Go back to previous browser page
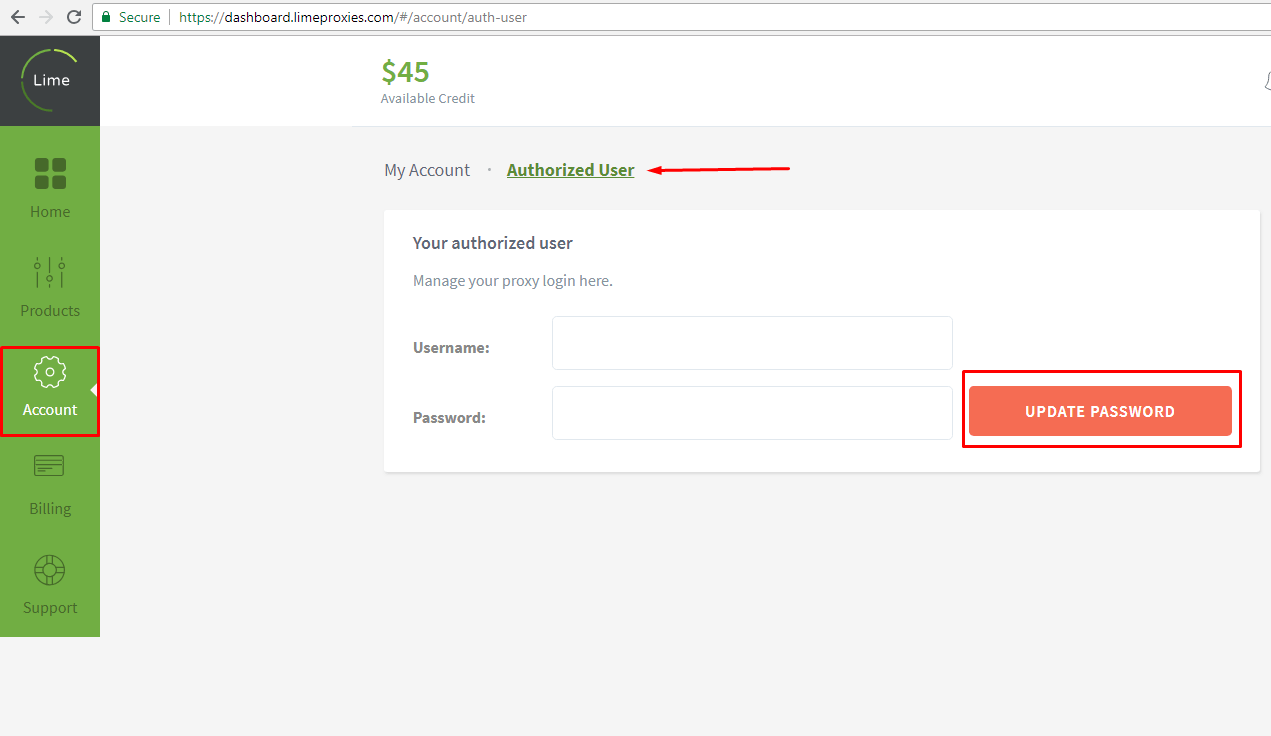 coord(17,17)
